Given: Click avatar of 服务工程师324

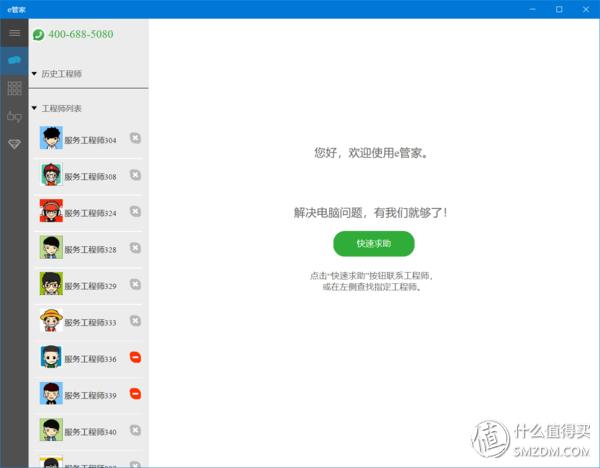Looking at the screenshot, I should coord(51,210).
